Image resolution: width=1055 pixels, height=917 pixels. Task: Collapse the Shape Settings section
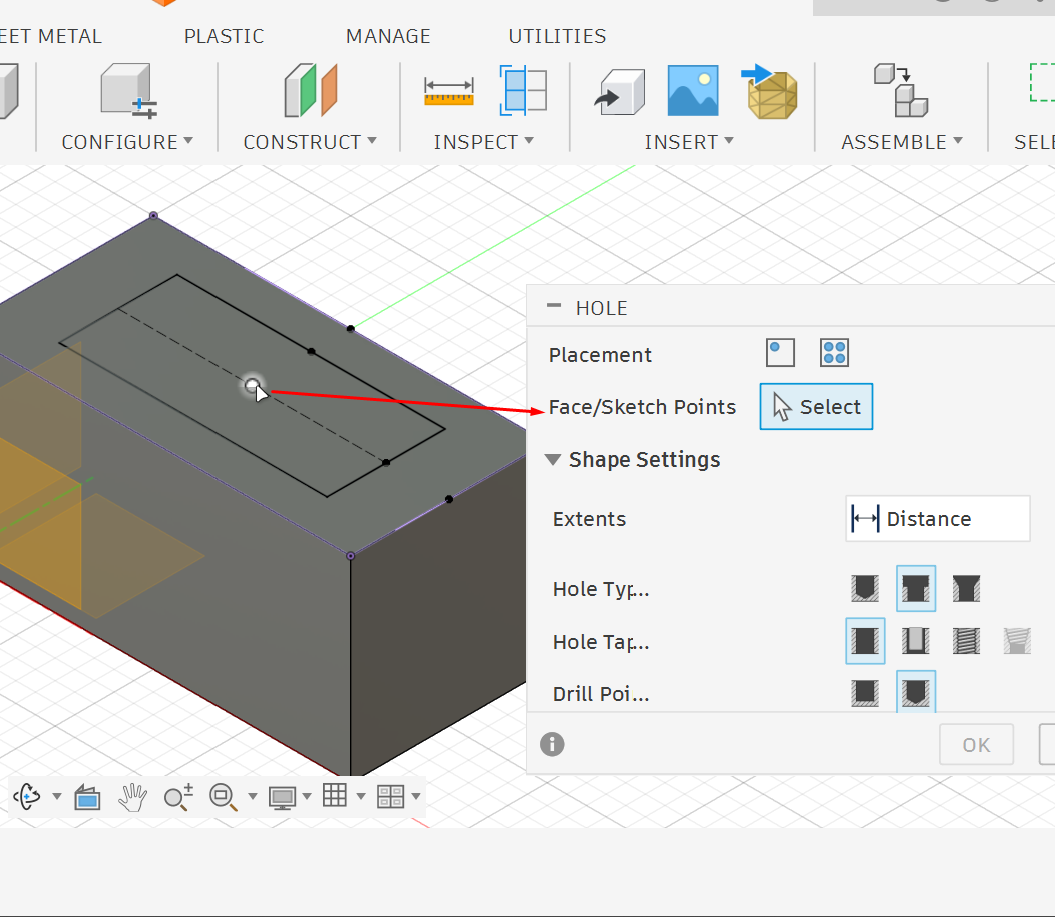point(553,460)
